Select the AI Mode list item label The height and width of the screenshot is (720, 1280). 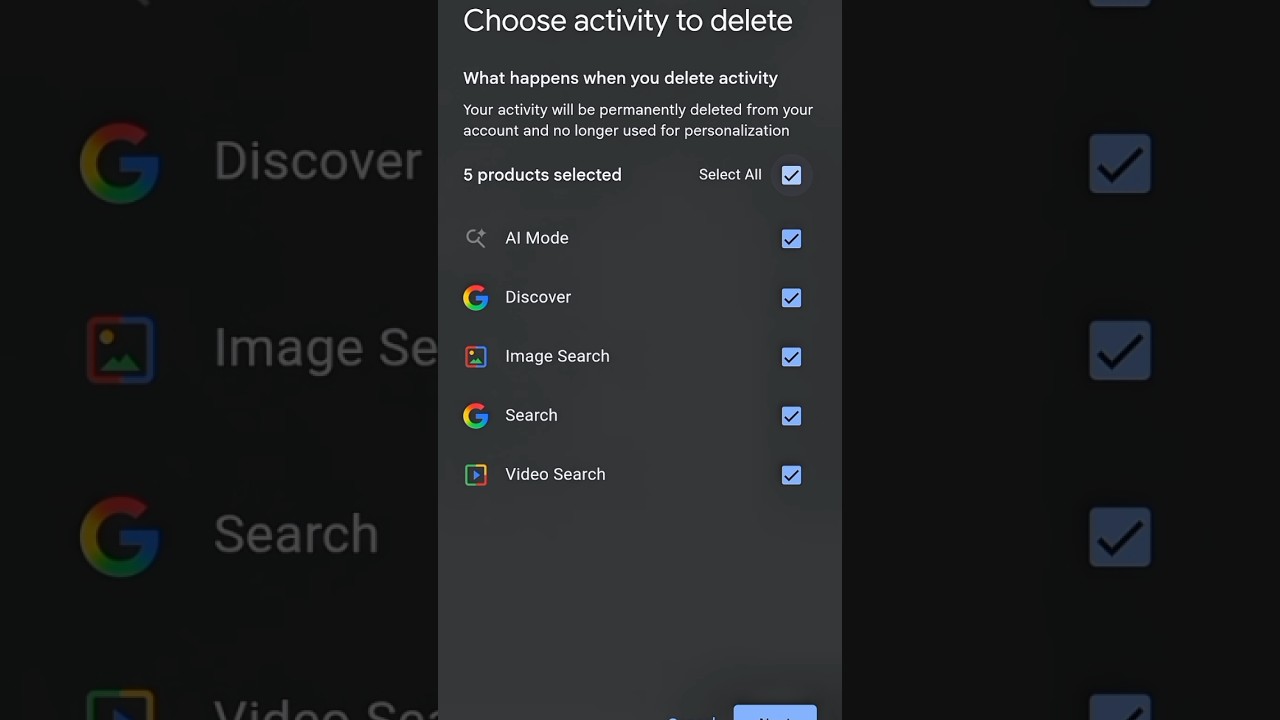coord(537,238)
